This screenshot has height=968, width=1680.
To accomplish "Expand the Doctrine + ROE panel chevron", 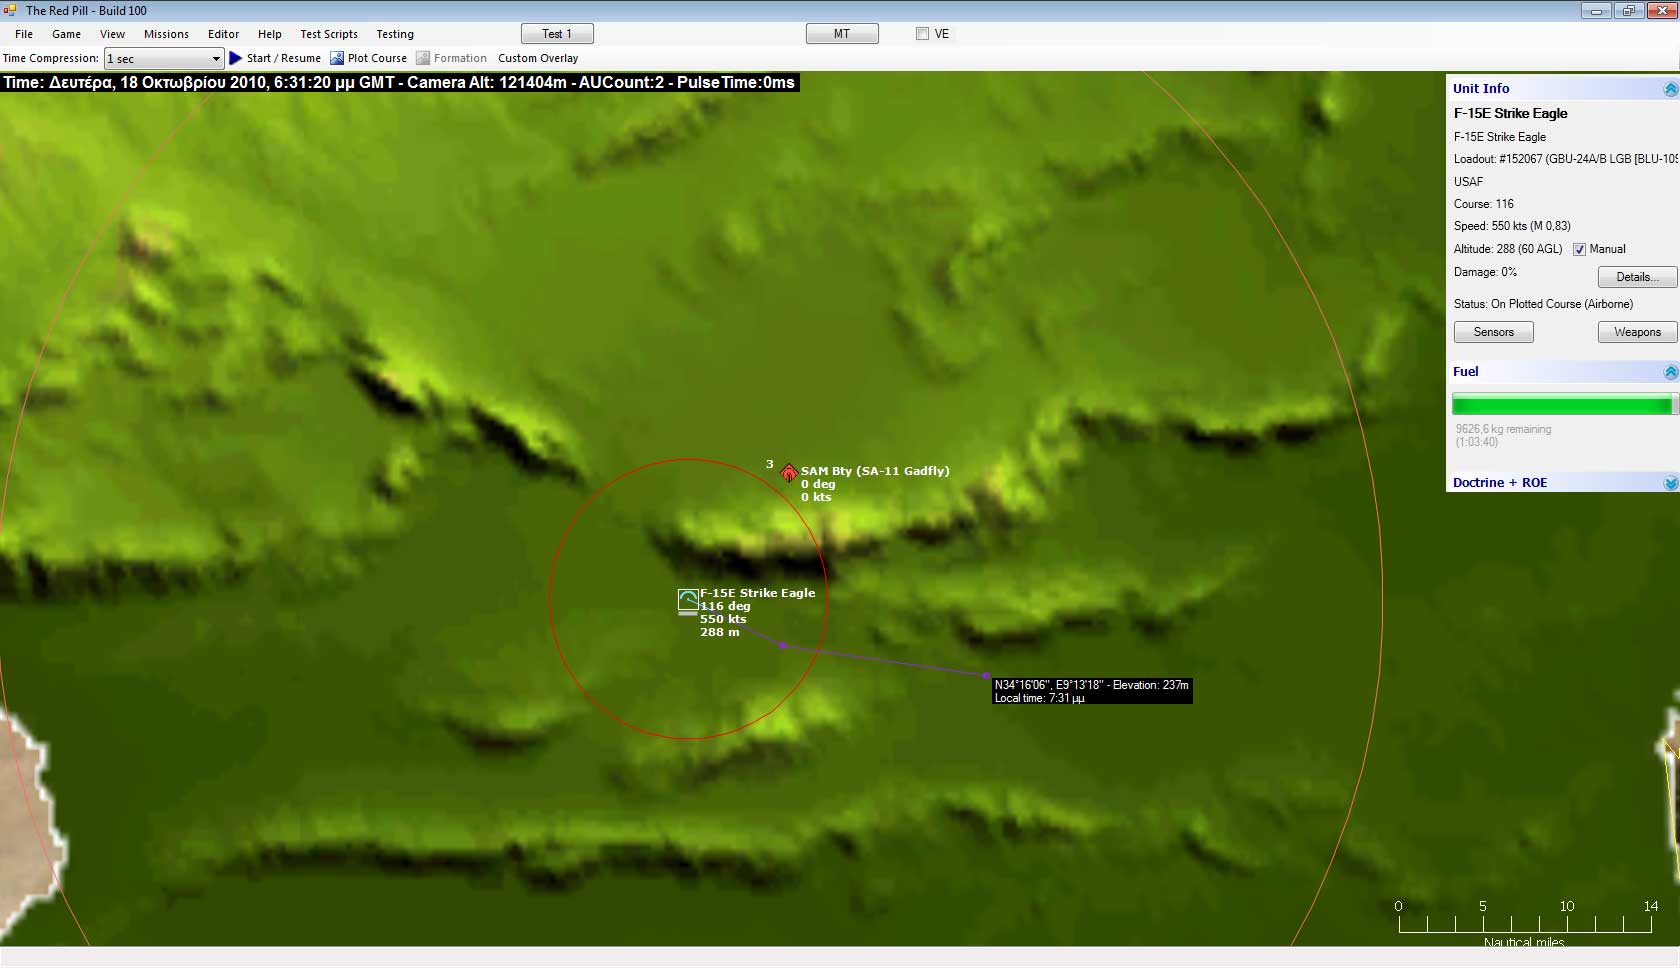I will coord(1670,483).
